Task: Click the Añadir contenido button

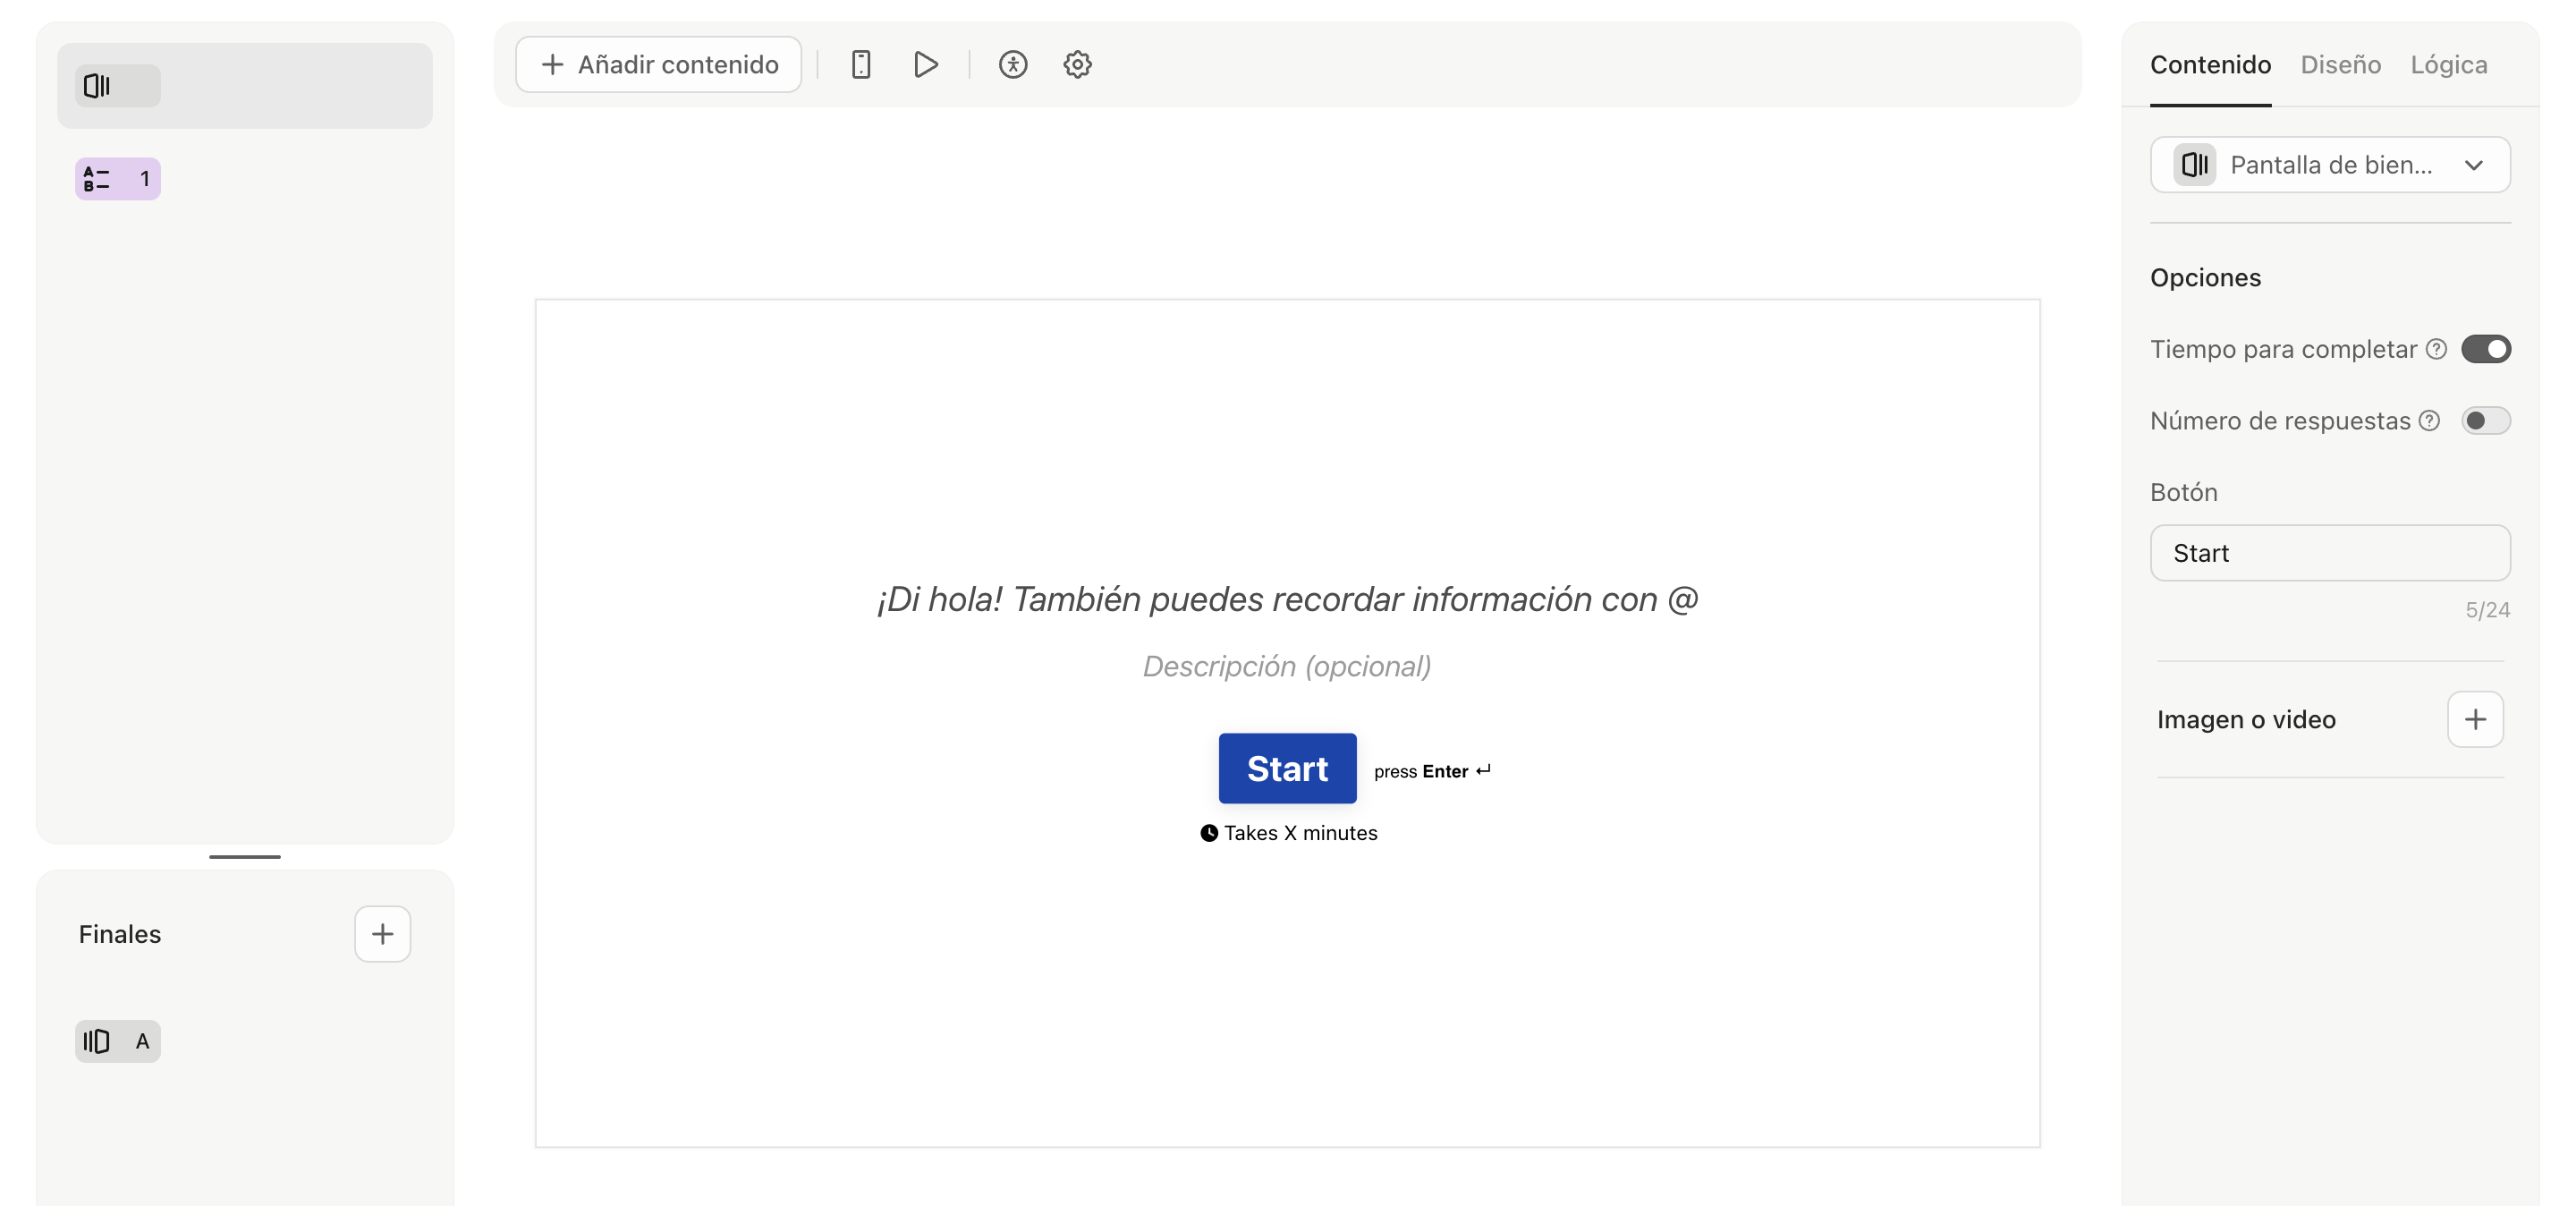Action: click(x=658, y=65)
